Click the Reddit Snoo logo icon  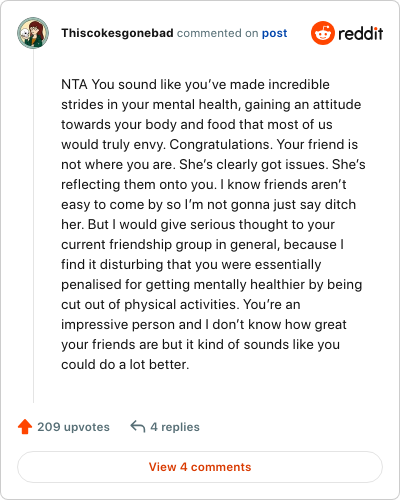pyautogui.click(x=322, y=33)
